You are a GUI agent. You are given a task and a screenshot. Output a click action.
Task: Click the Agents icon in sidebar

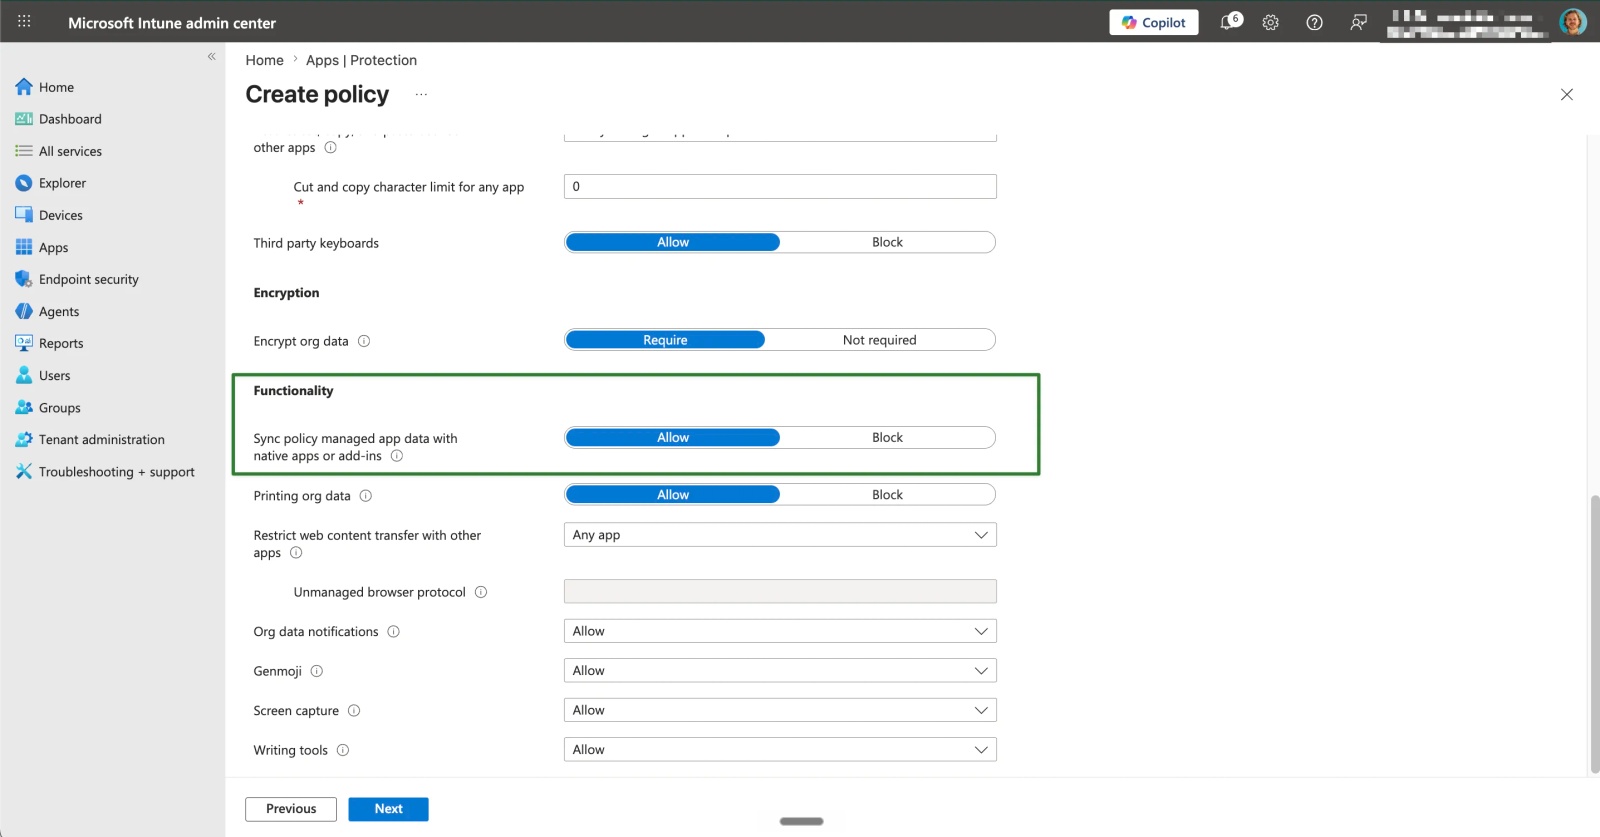coord(24,311)
